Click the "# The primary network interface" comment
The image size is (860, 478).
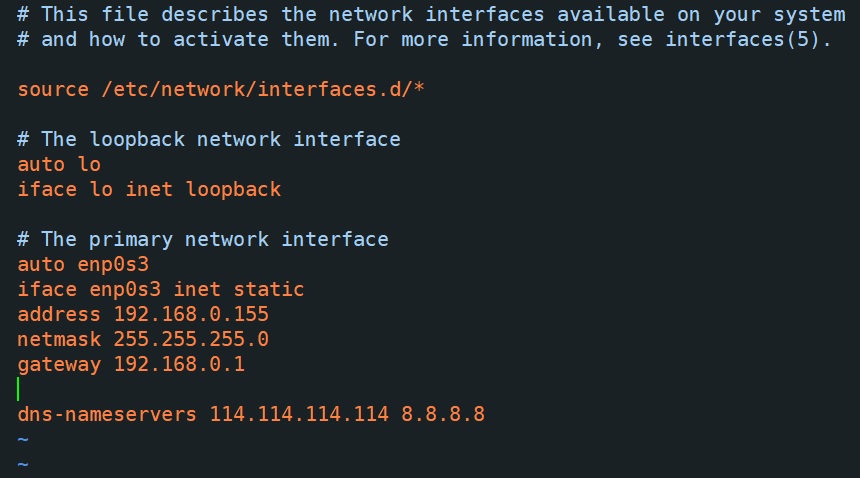203,239
